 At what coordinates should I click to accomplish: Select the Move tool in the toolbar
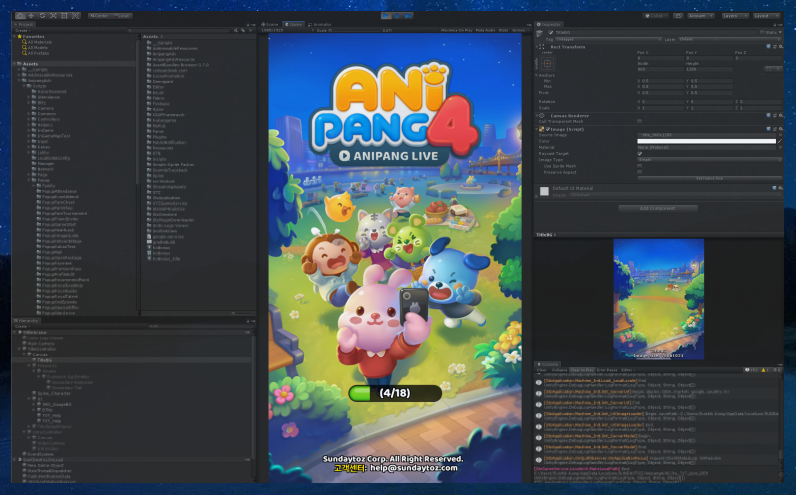pyautogui.click(x=31, y=16)
